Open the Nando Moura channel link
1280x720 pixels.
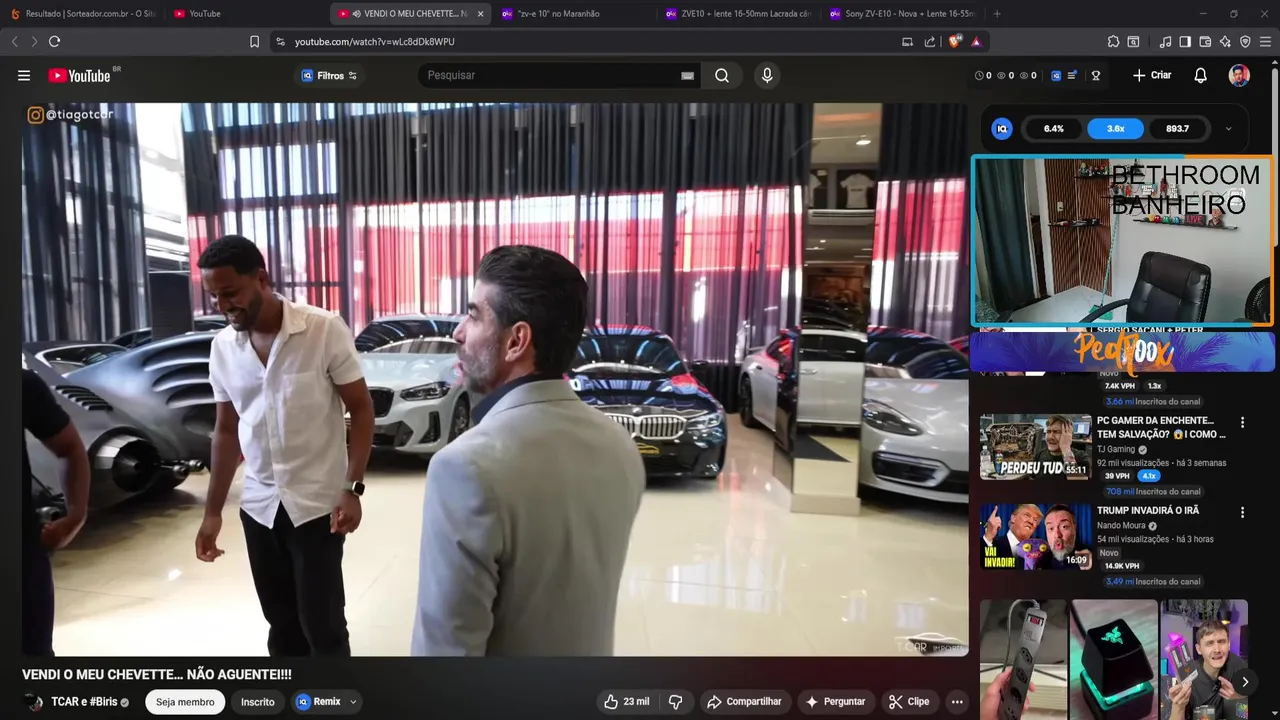[x=1121, y=525]
